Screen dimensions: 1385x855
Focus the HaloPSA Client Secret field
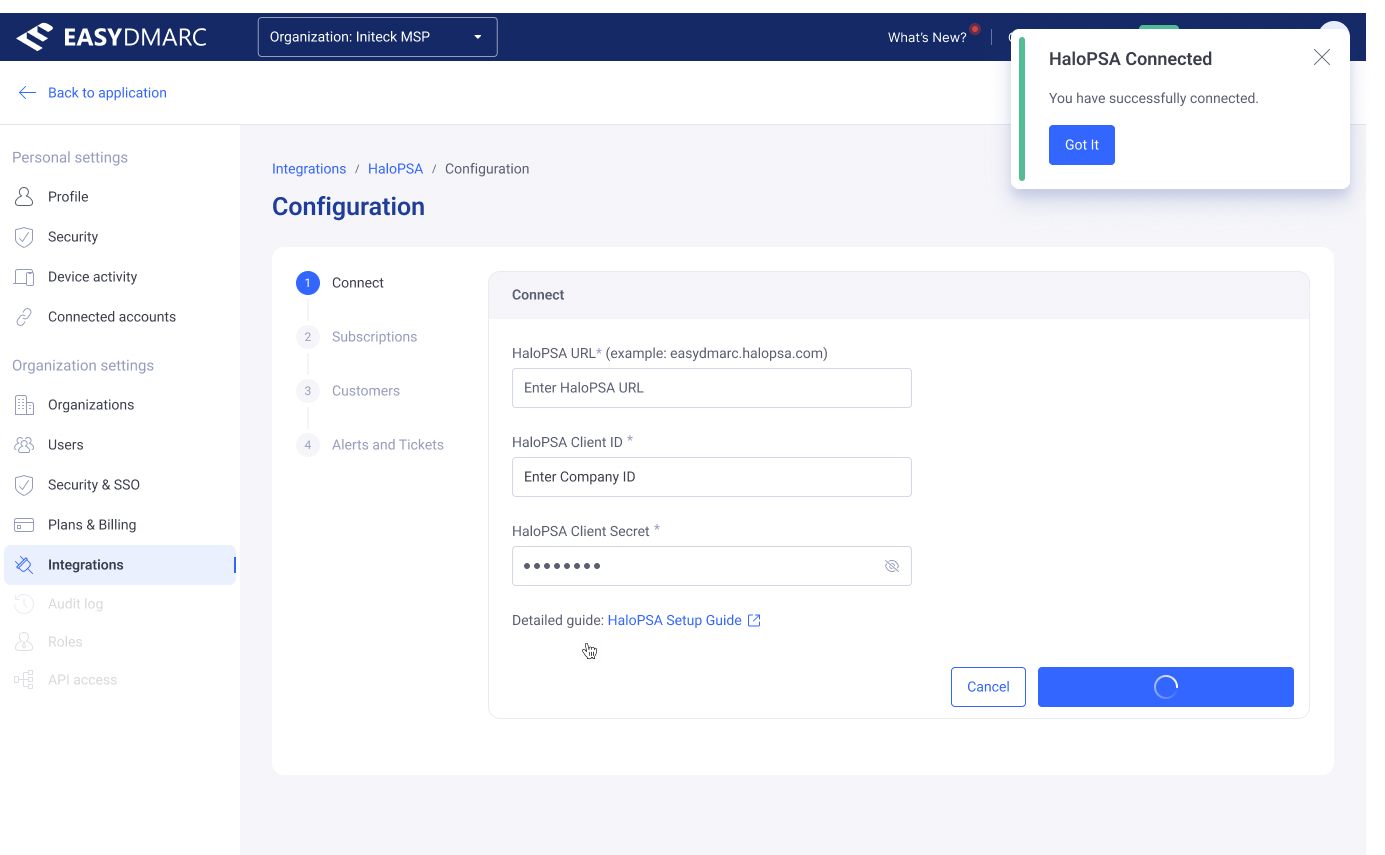711,566
